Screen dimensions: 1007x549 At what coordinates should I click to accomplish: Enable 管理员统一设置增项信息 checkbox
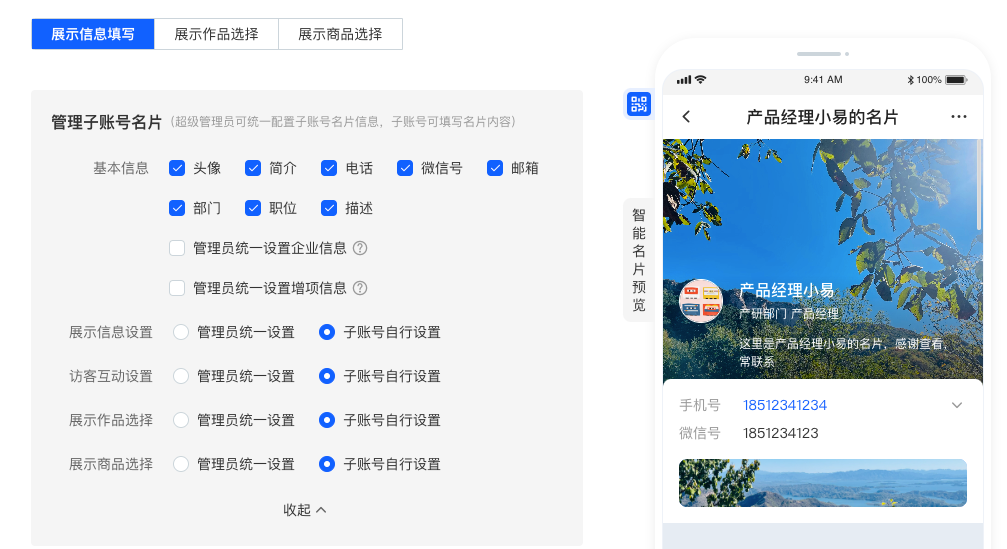177,288
